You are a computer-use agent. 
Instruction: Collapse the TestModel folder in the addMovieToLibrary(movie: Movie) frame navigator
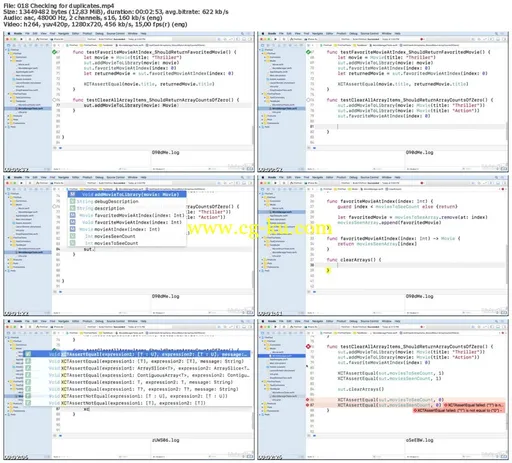click(x=11, y=101)
